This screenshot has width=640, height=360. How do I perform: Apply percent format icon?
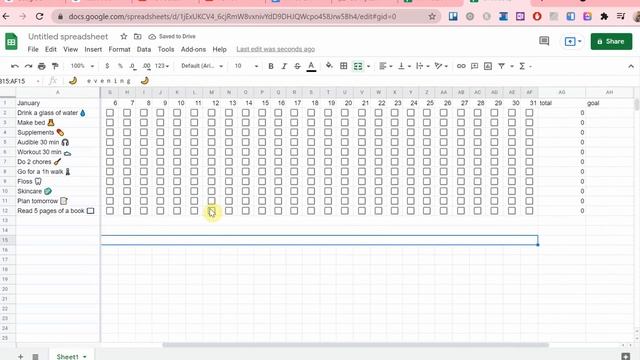pyautogui.click(x=120, y=66)
